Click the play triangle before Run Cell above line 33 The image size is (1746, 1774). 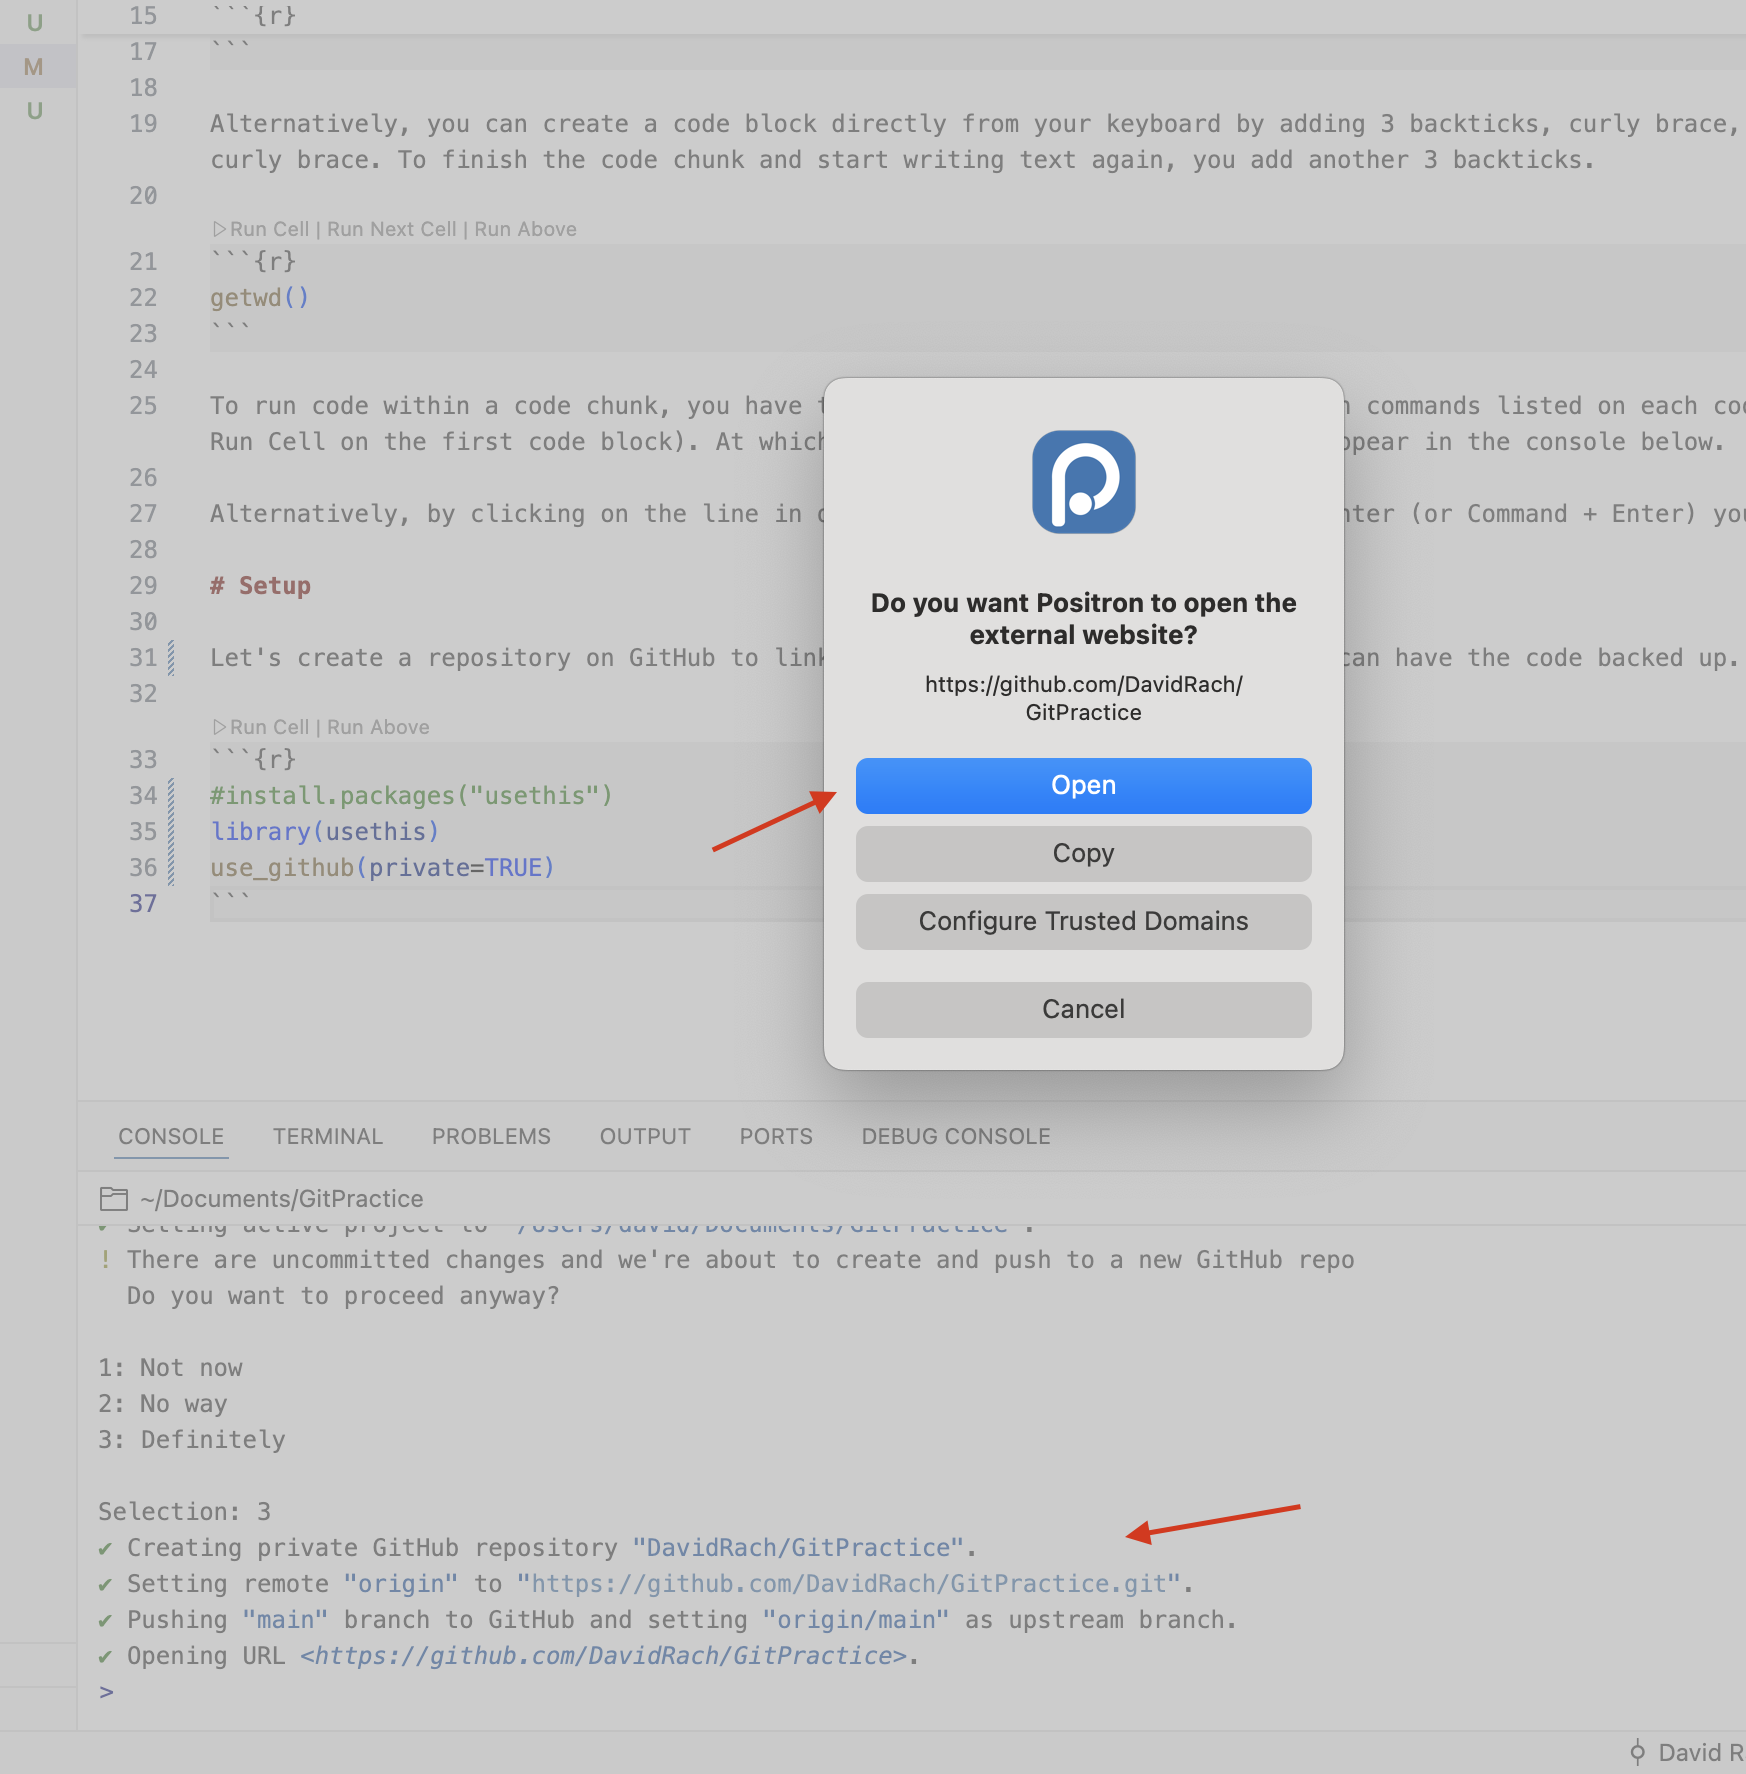pyautogui.click(x=219, y=727)
